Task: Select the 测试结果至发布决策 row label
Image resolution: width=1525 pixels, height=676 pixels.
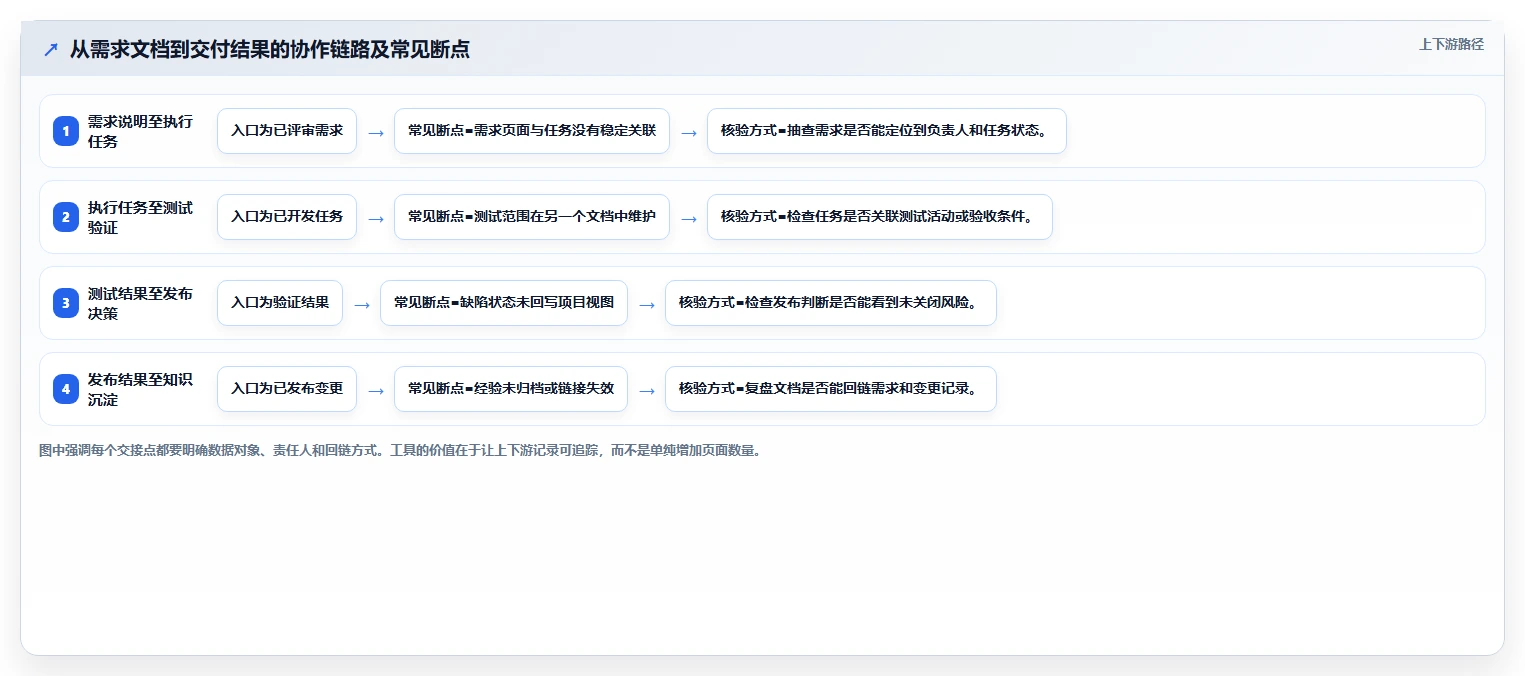Action: tap(140, 303)
